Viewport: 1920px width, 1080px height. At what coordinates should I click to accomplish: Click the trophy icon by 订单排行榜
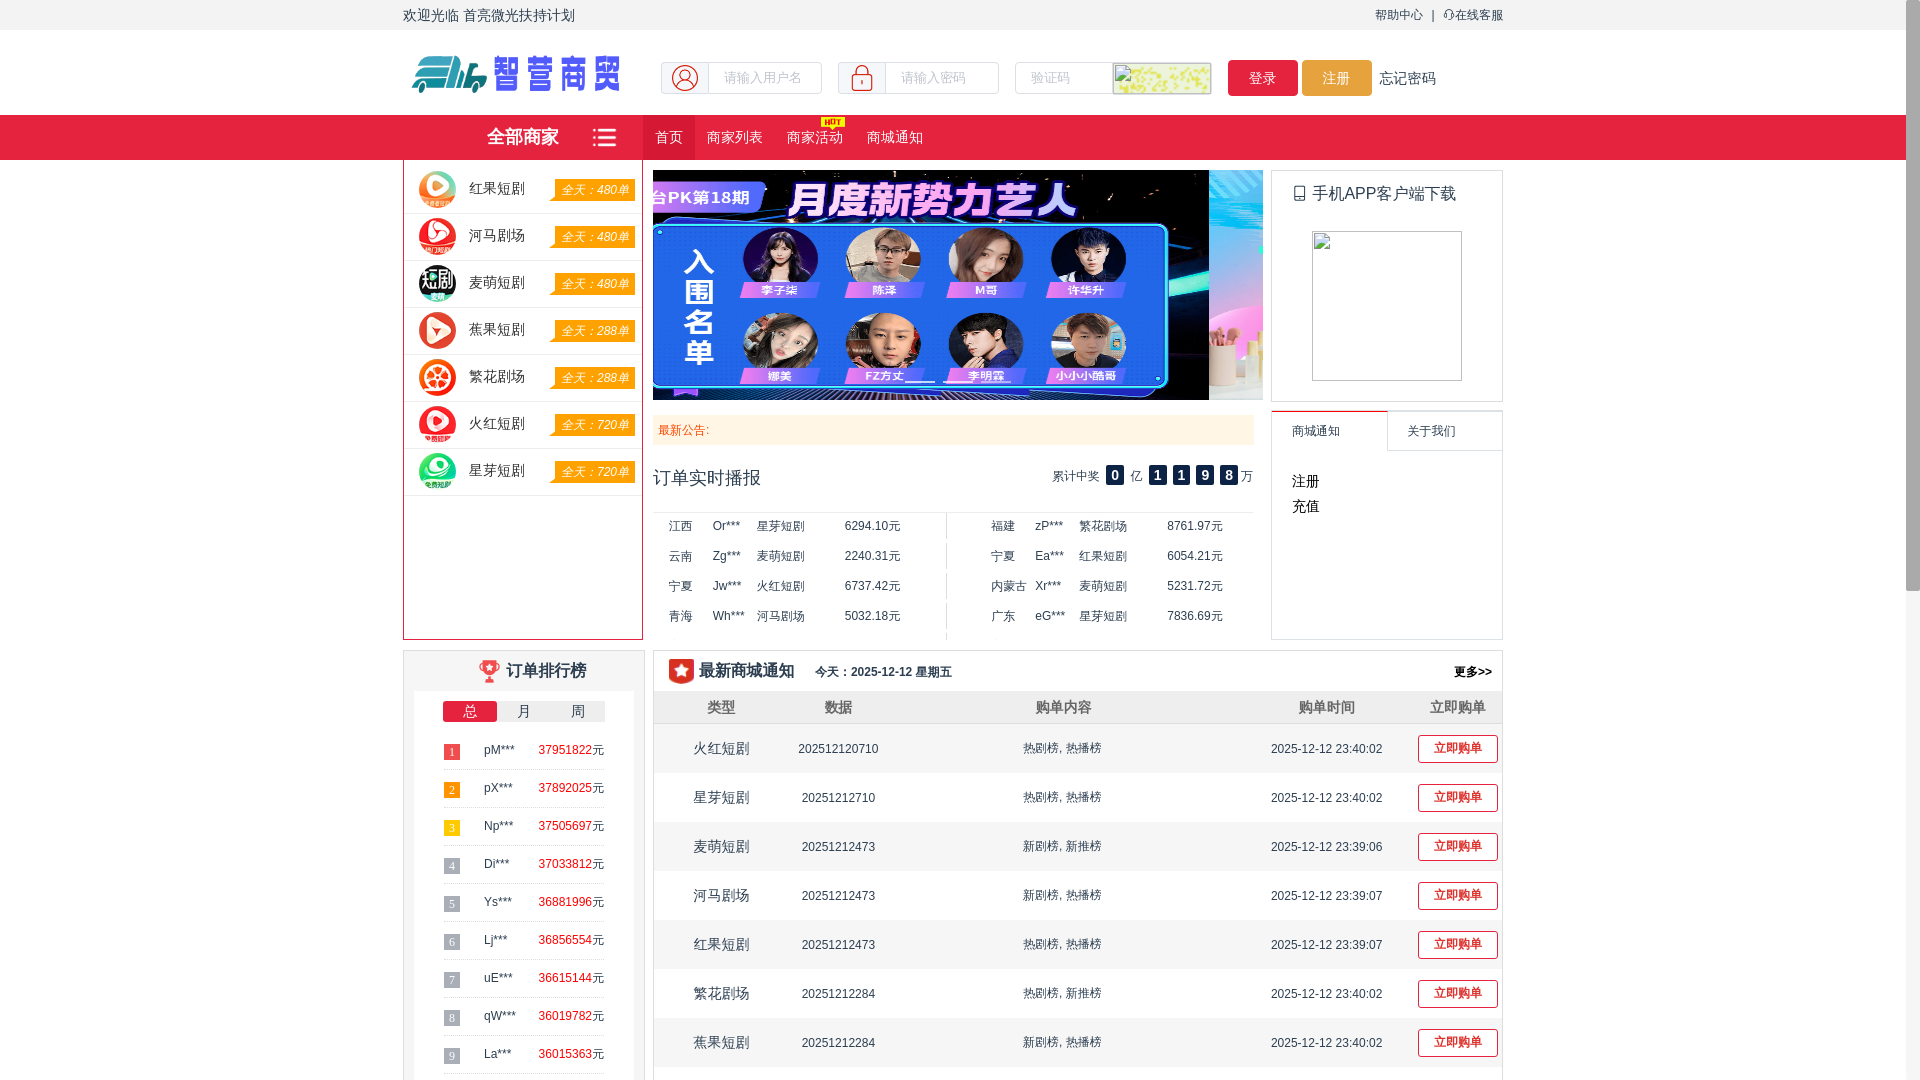tap(489, 671)
